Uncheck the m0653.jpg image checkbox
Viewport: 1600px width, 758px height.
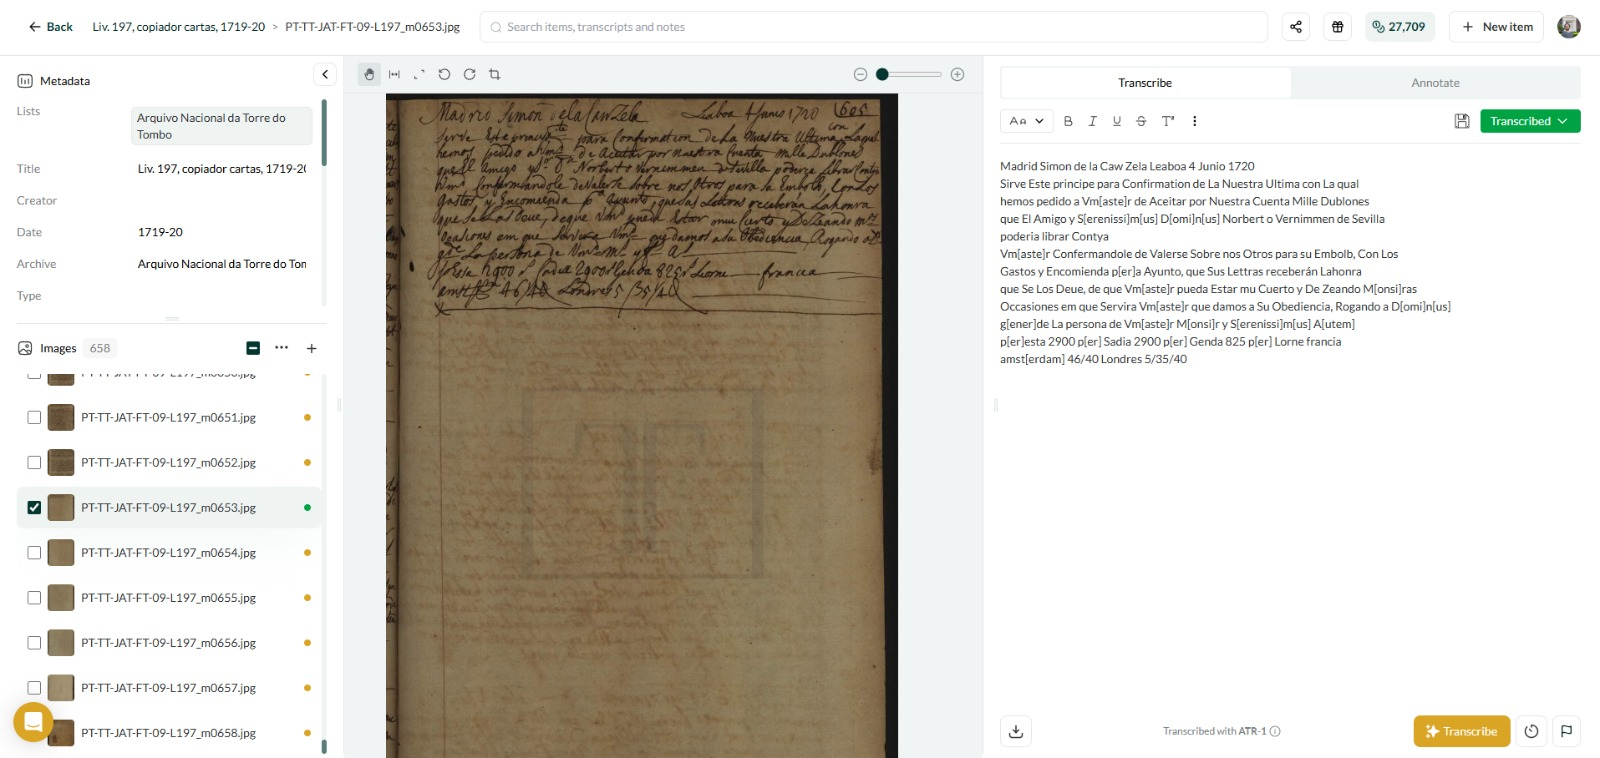(34, 508)
